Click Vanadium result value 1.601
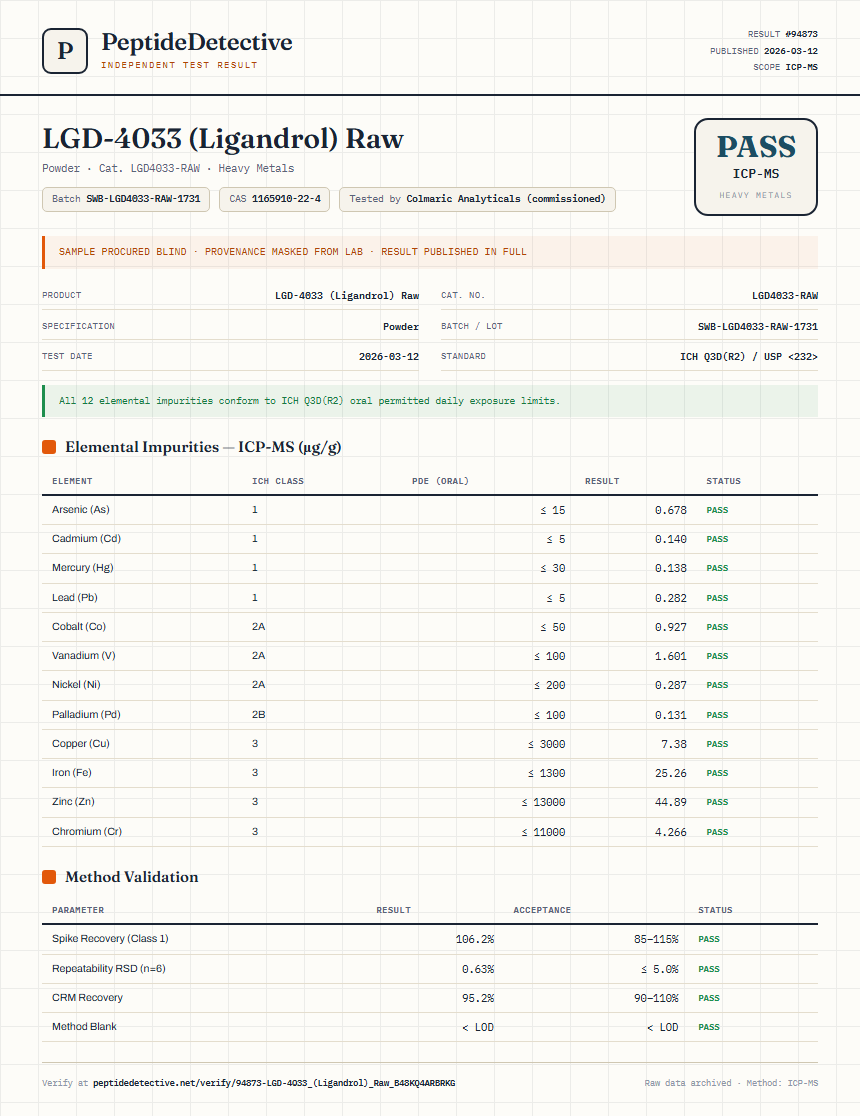This screenshot has height=1116, width=860. click(671, 656)
